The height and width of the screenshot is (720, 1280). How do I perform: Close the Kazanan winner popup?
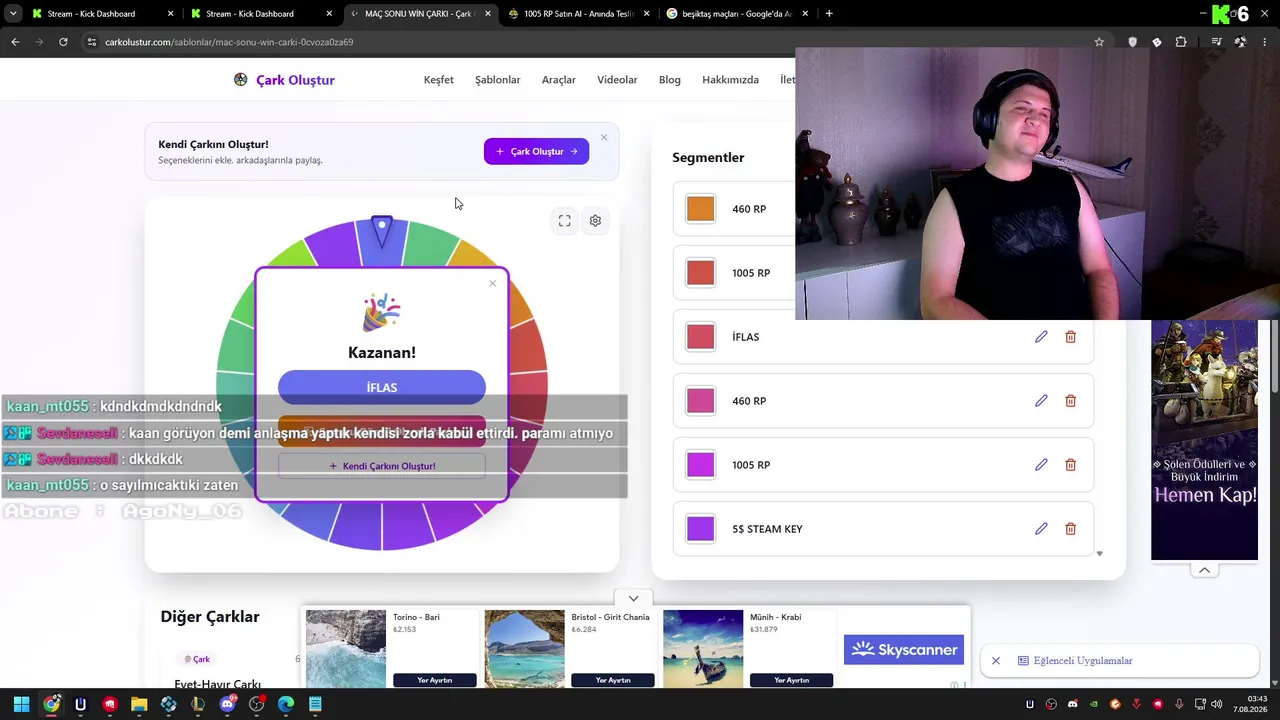coord(492,284)
